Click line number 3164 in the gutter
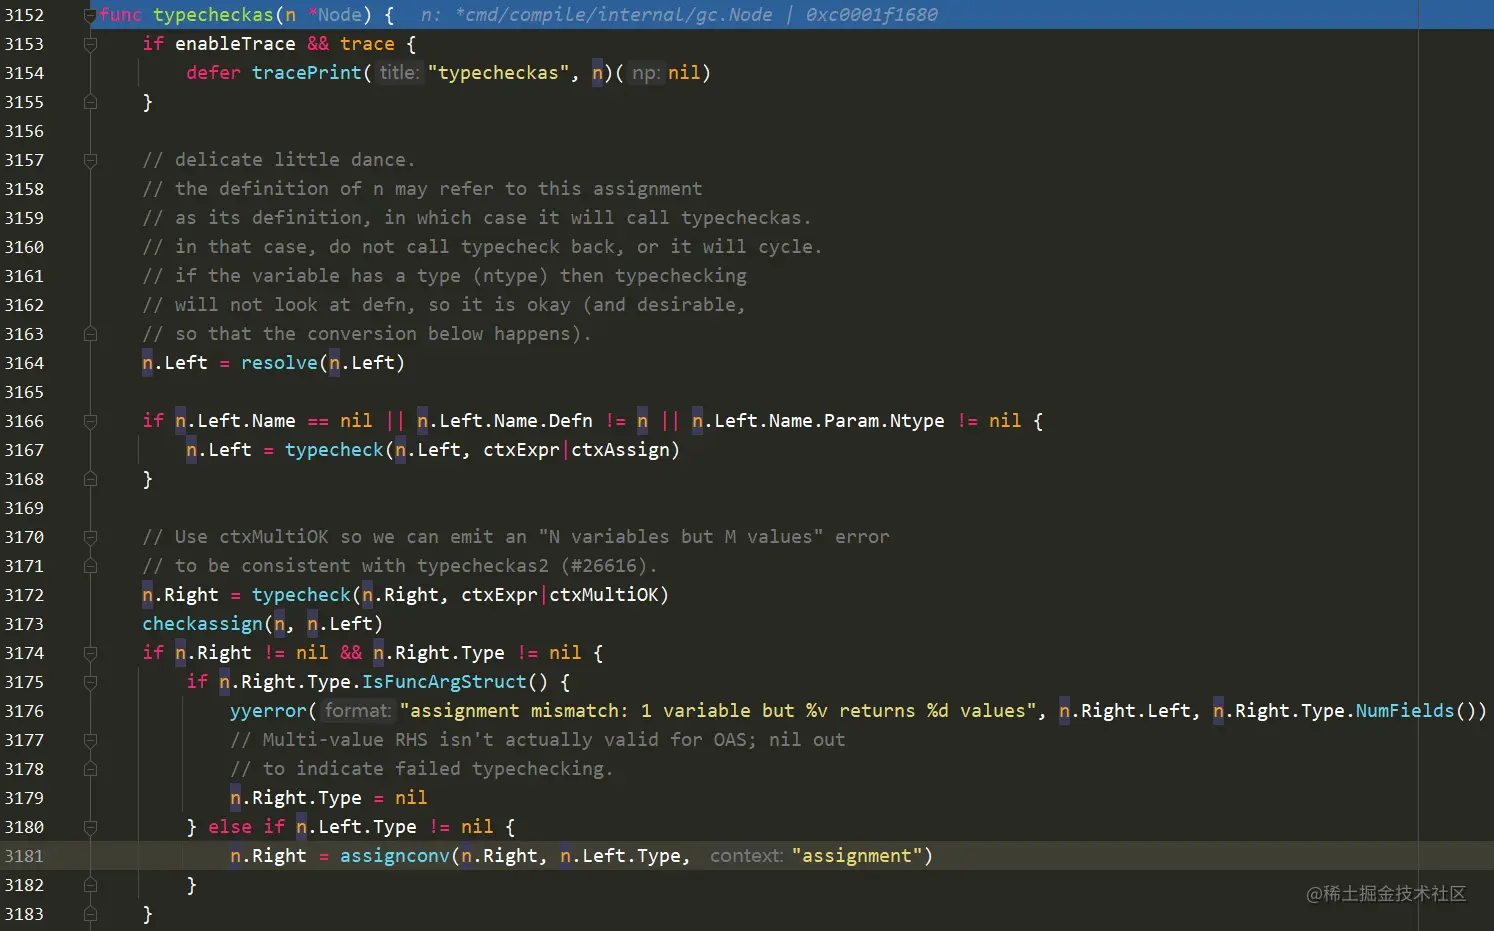The image size is (1494, 931). click(x=24, y=363)
